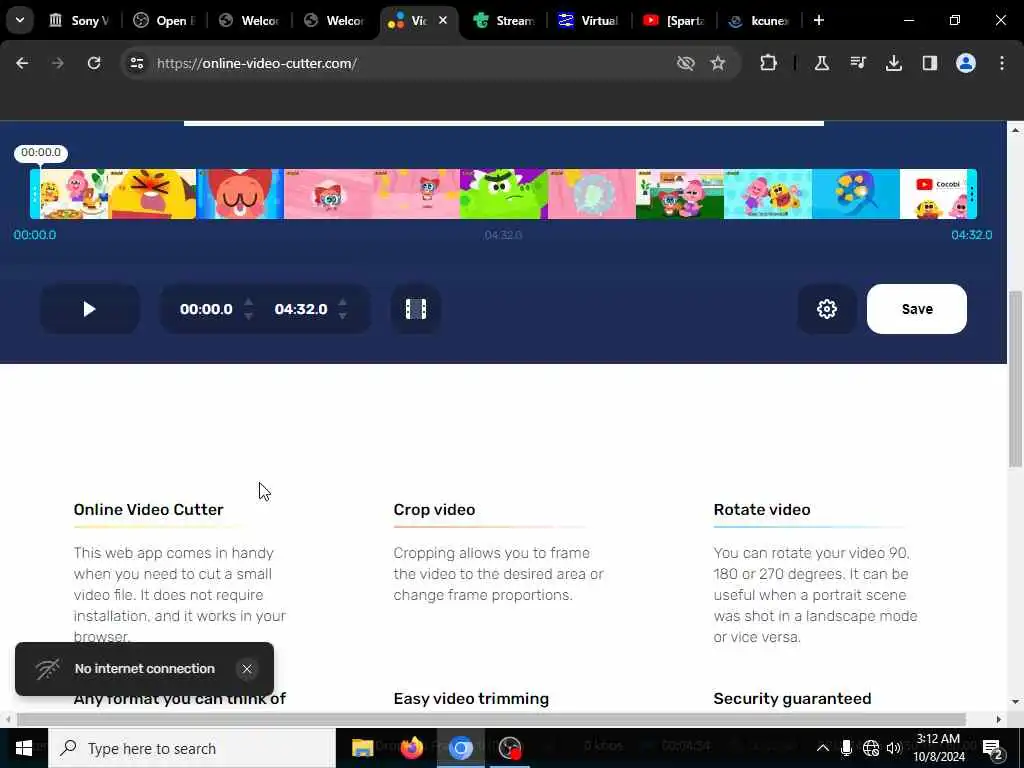Toggle the side panel icon
1024x768 pixels.
930,63
